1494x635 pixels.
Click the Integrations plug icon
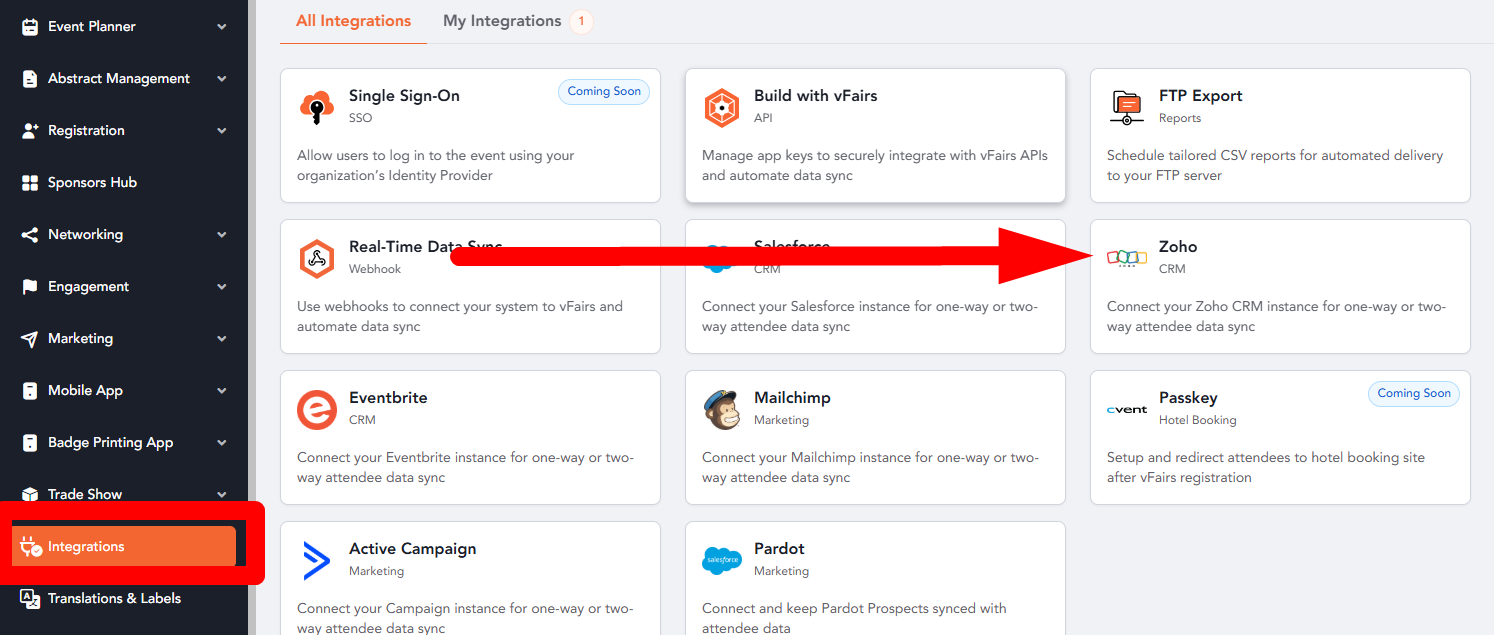click(31, 547)
